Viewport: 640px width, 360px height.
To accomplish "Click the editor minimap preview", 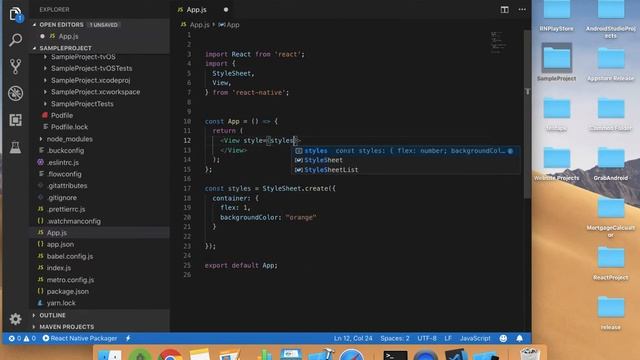I will pyautogui.click(x=498, y=43).
